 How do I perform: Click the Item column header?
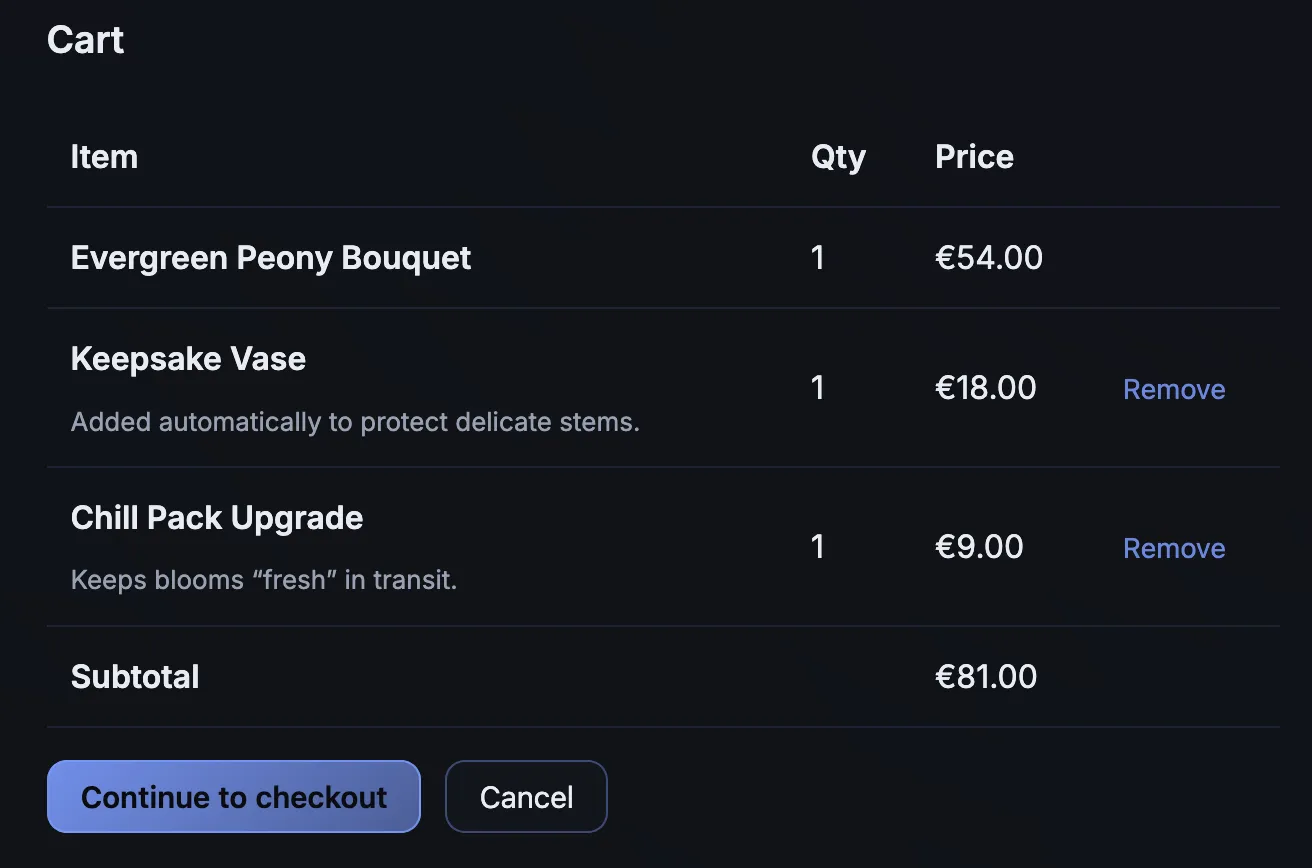coord(104,156)
